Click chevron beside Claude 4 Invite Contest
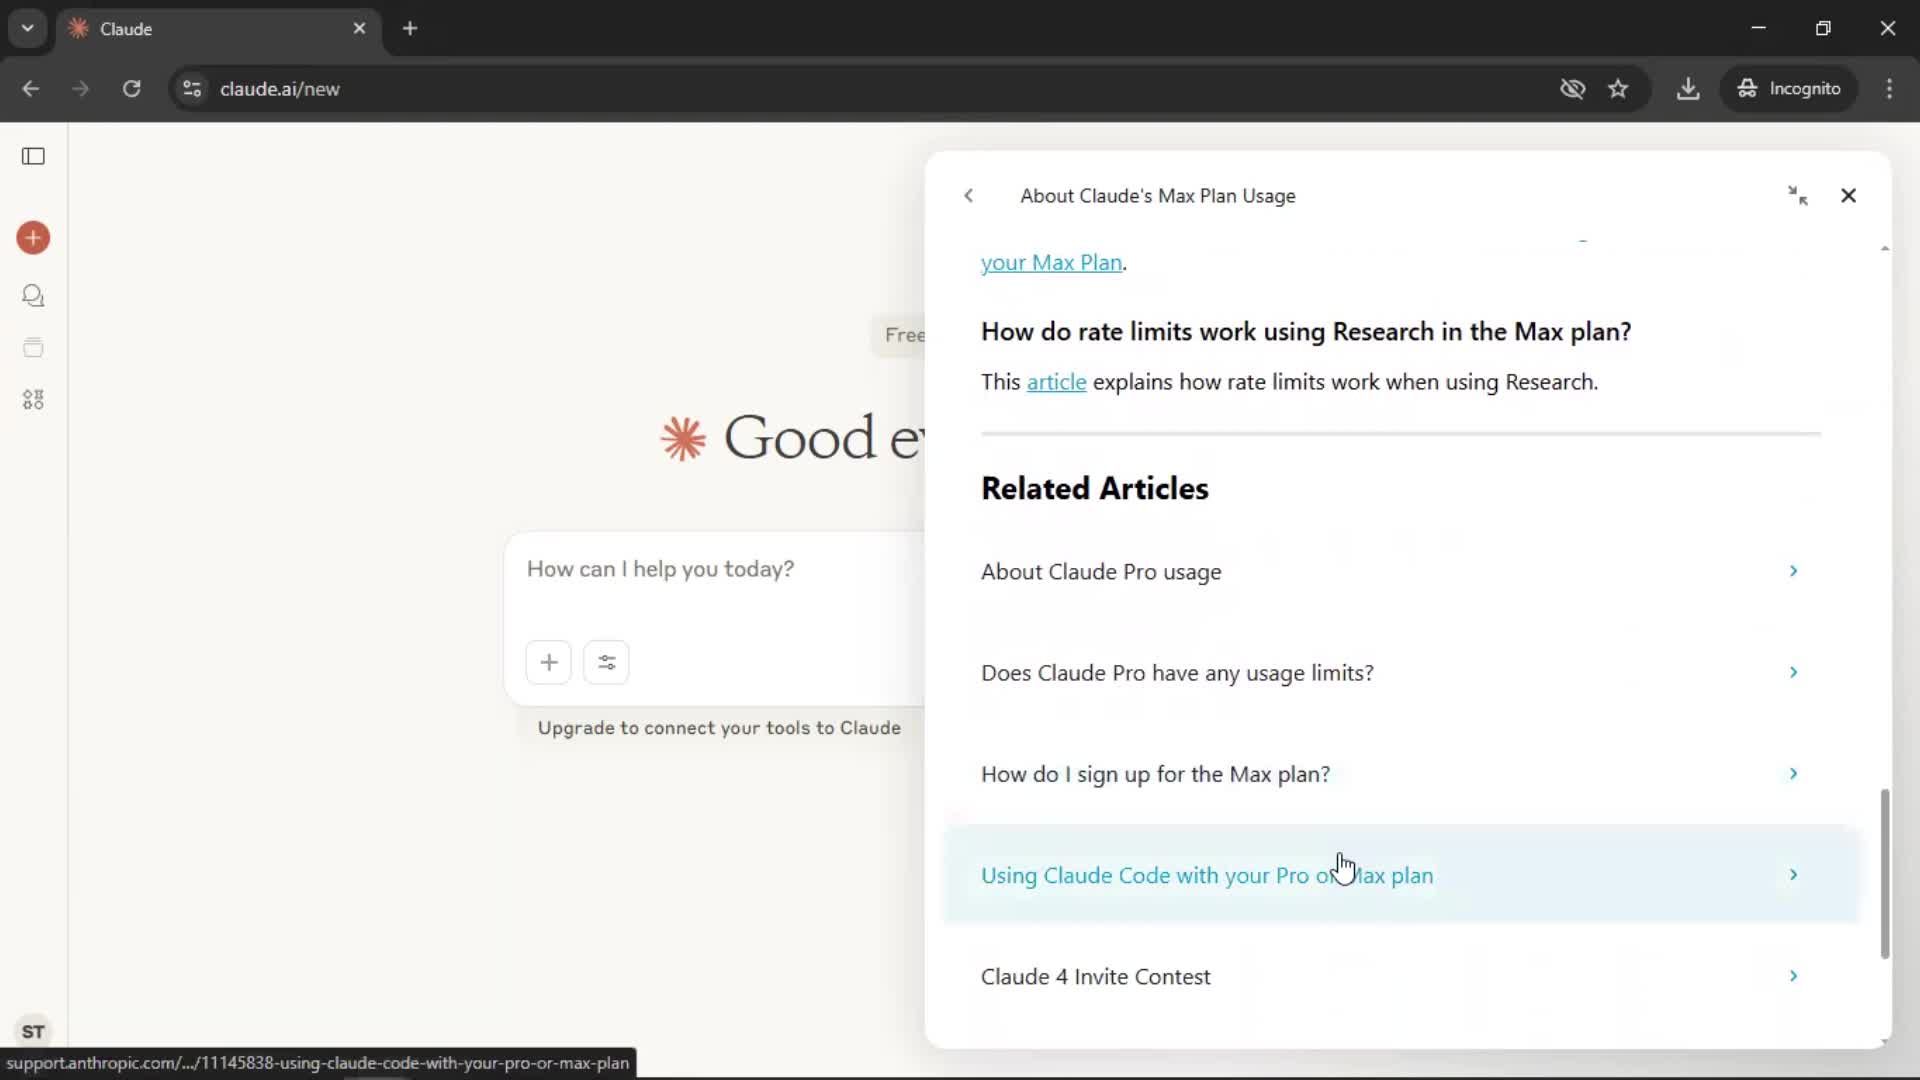The height and width of the screenshot is (1080, 1920). point(1793,976)
